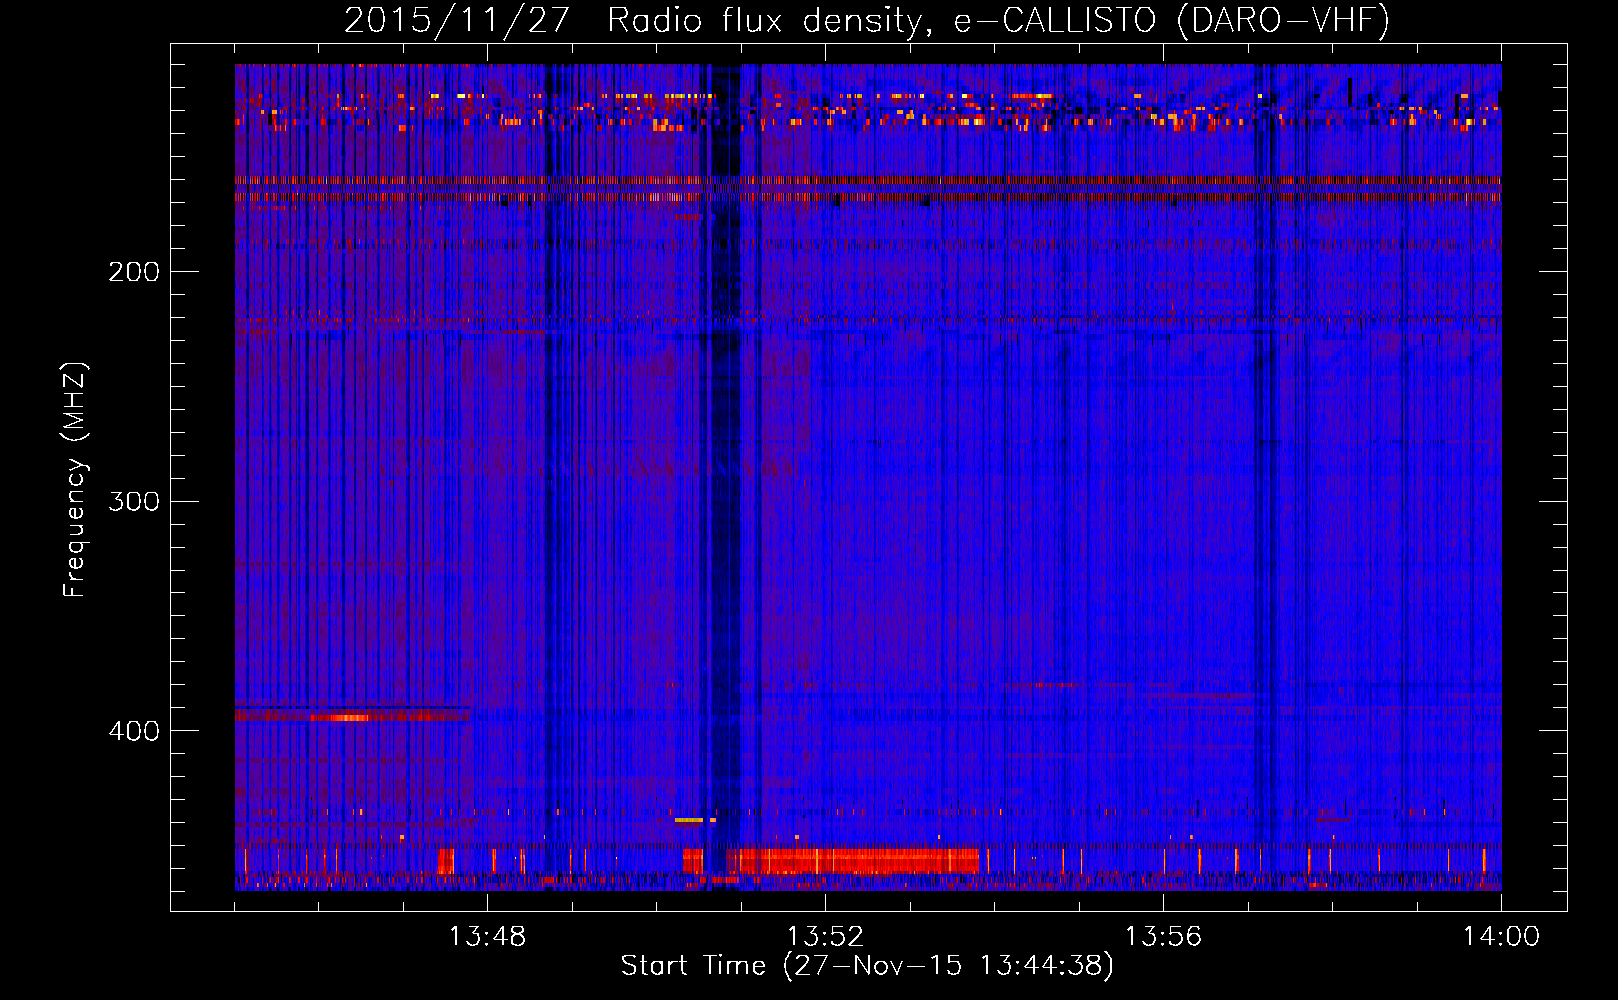This screenshot has height=1000, width=1618.
Task: Click the 13:56 time tick label
Action: point(1163,937)
